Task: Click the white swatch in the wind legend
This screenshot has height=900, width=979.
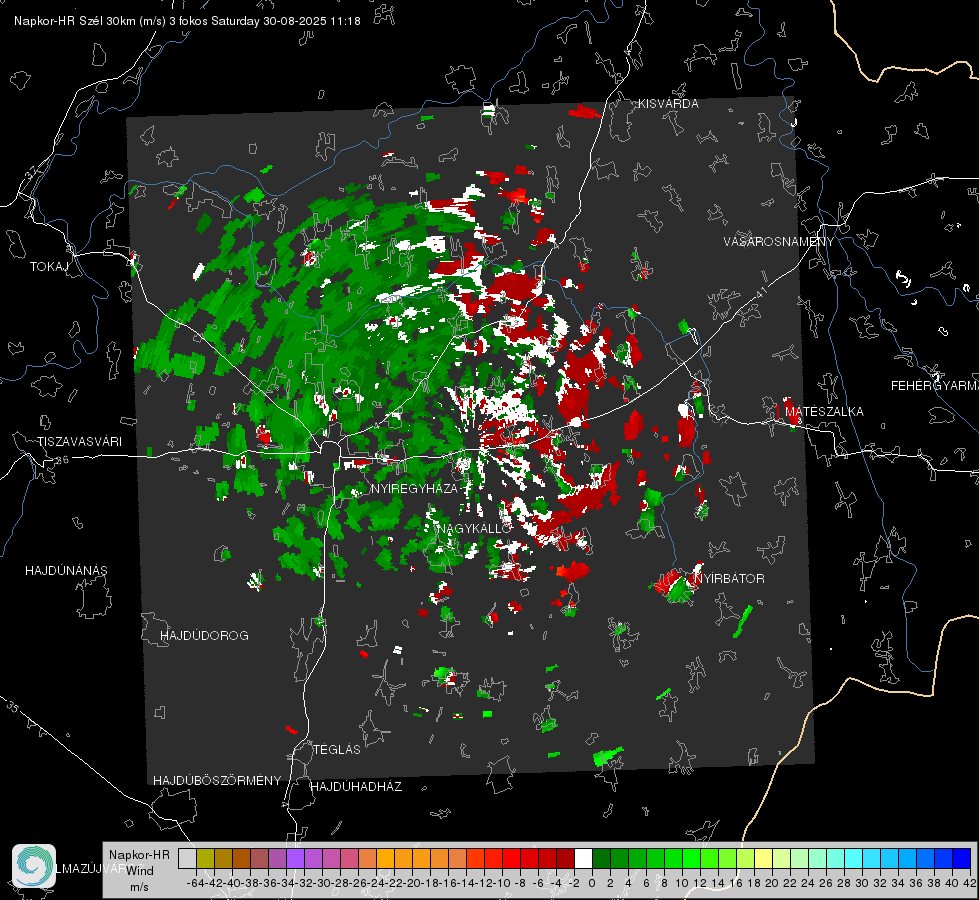Action: [x=583, y=858]
